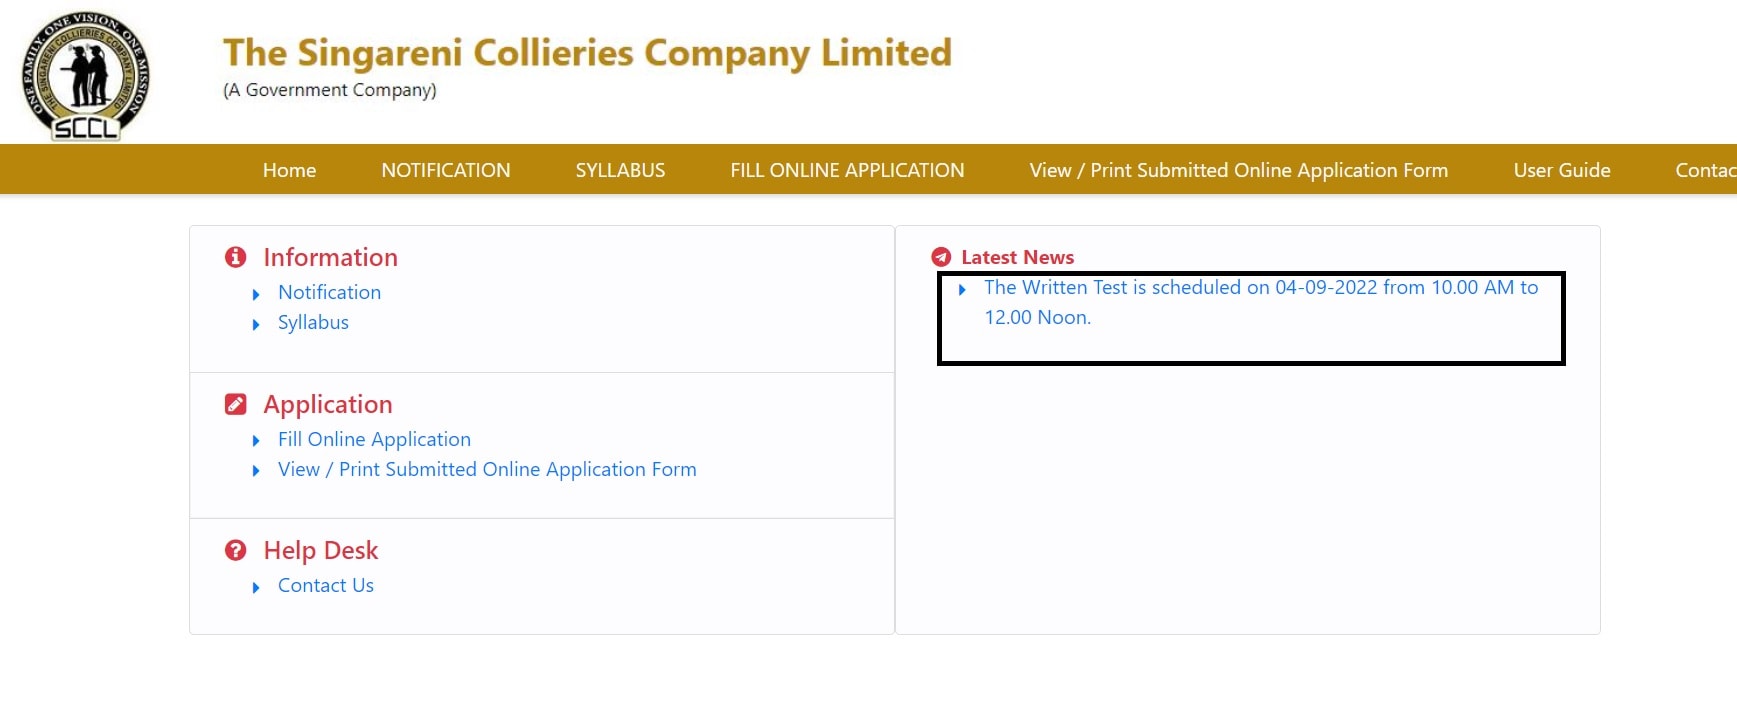Click the Contact Us link under Help Desk
This screenshot has width=1737, height=709.
point(326,585)
